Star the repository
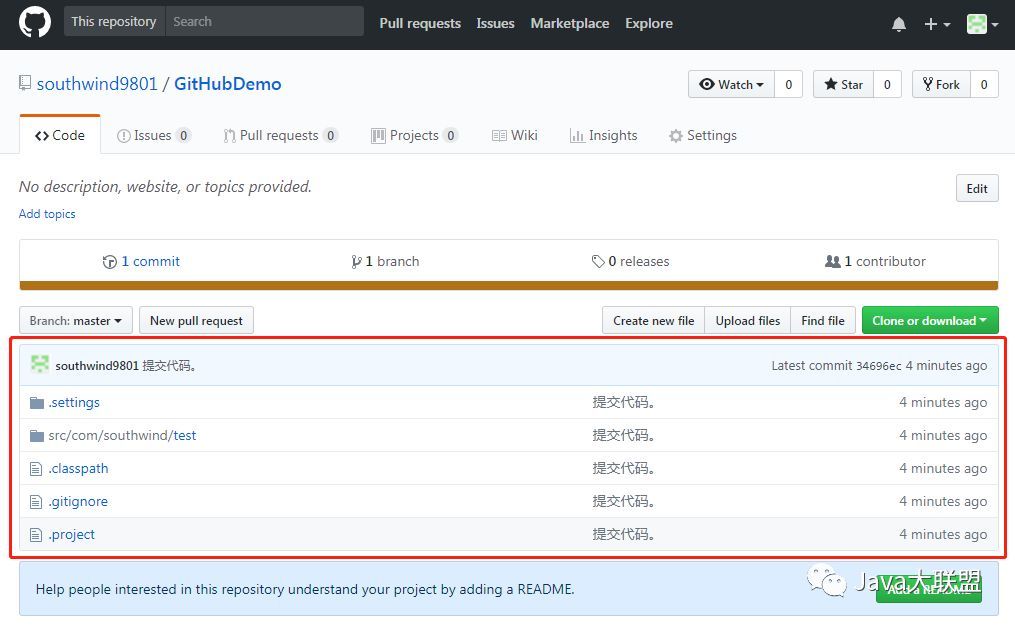 843,84
